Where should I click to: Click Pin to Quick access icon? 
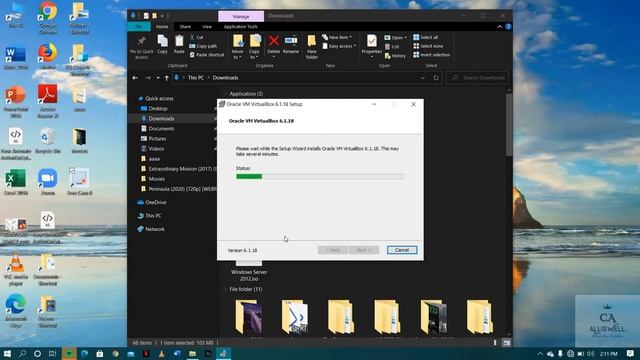coord(142,41)
